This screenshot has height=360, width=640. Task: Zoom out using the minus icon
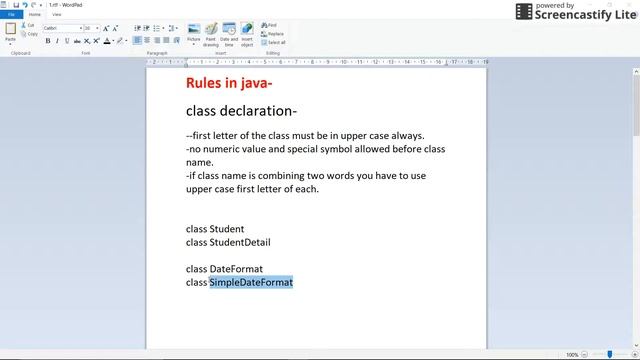[x=584, y=355]
